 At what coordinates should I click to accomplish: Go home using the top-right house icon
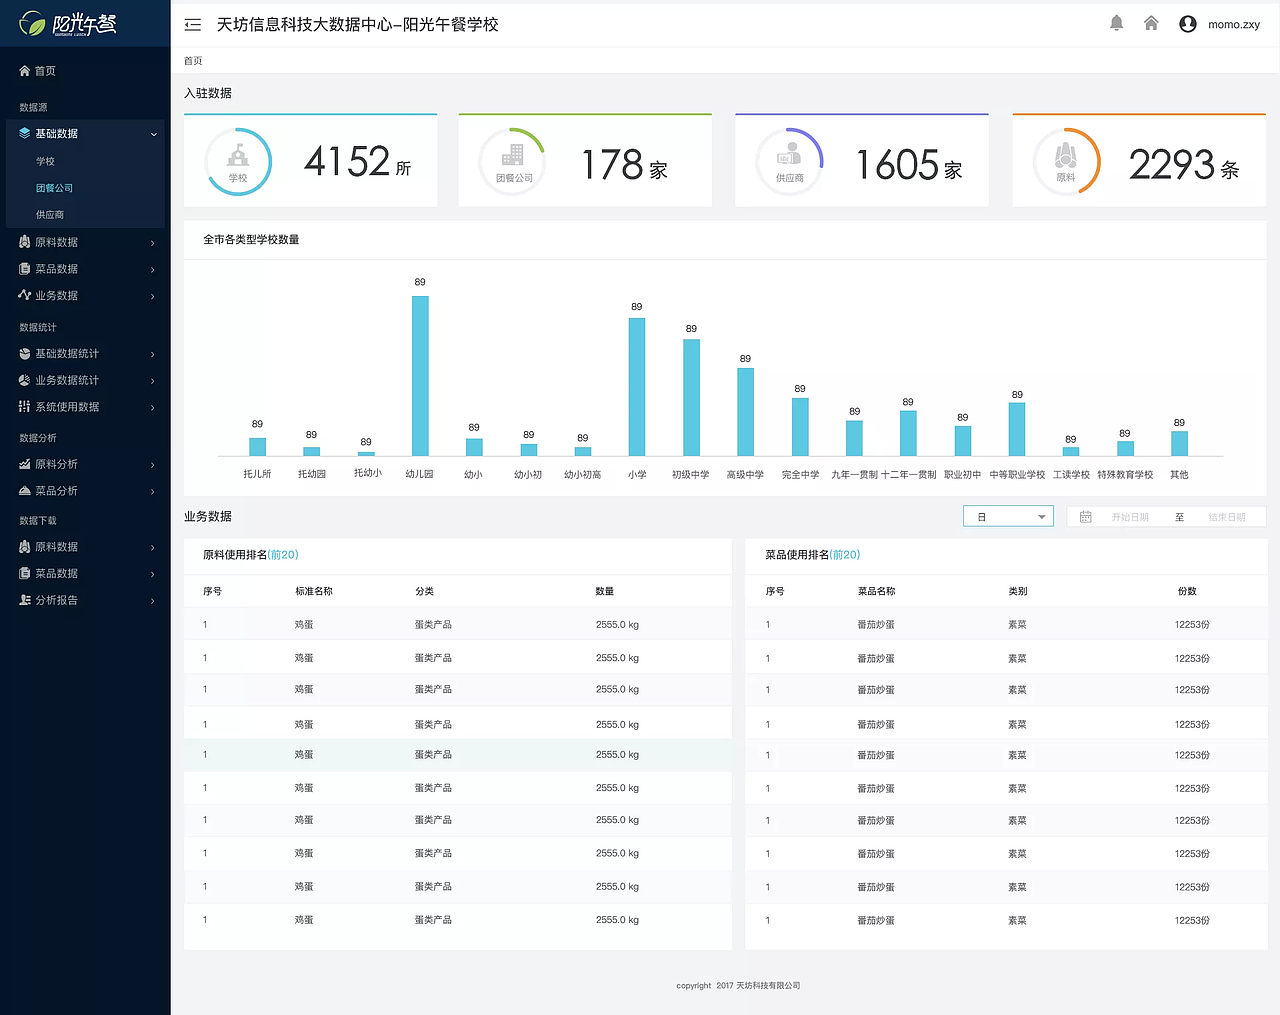(x=1151, y=23)
